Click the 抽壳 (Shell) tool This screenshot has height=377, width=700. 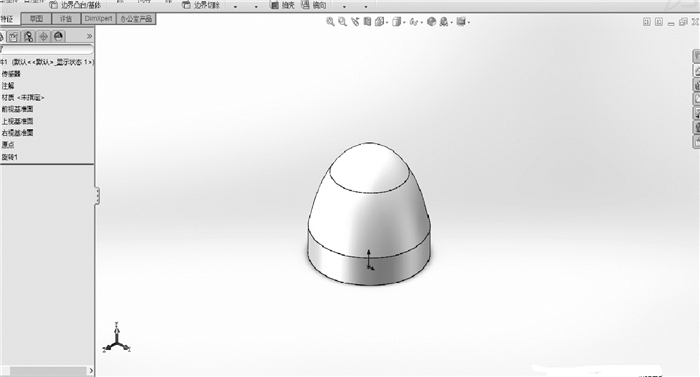pyautogui.click(x=283, y=5)
